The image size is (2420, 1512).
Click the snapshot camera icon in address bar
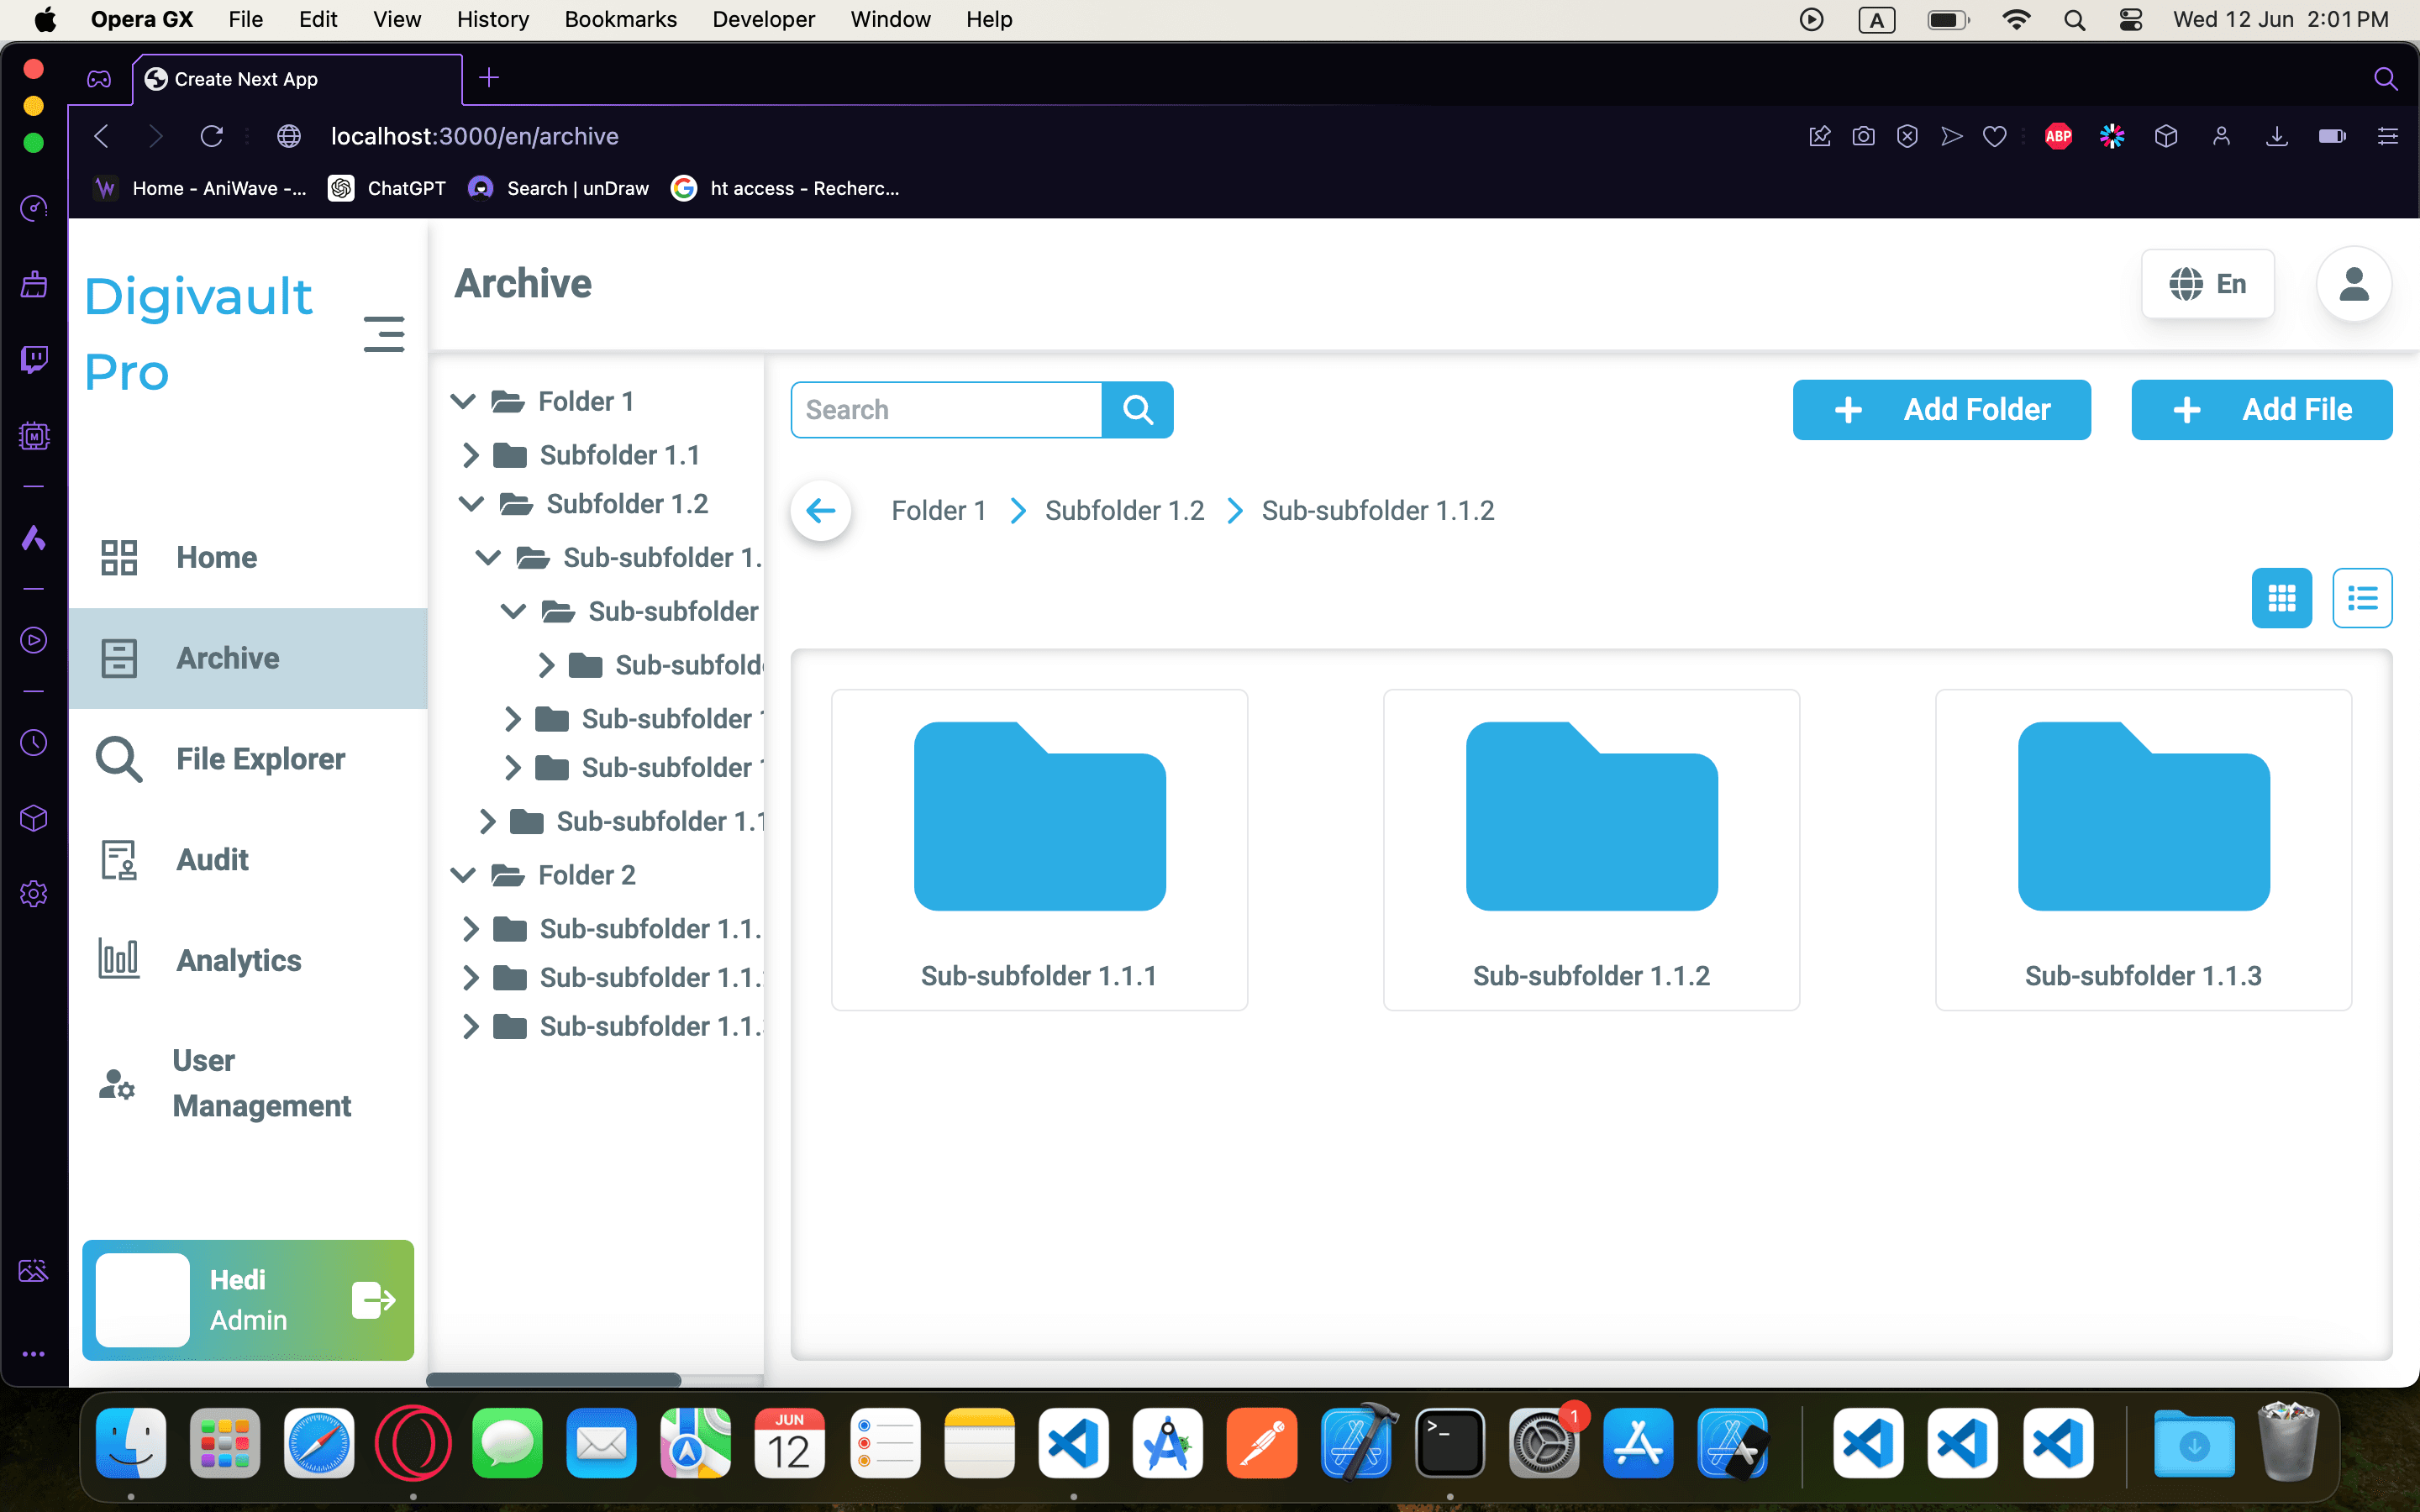pos(1863,136)
